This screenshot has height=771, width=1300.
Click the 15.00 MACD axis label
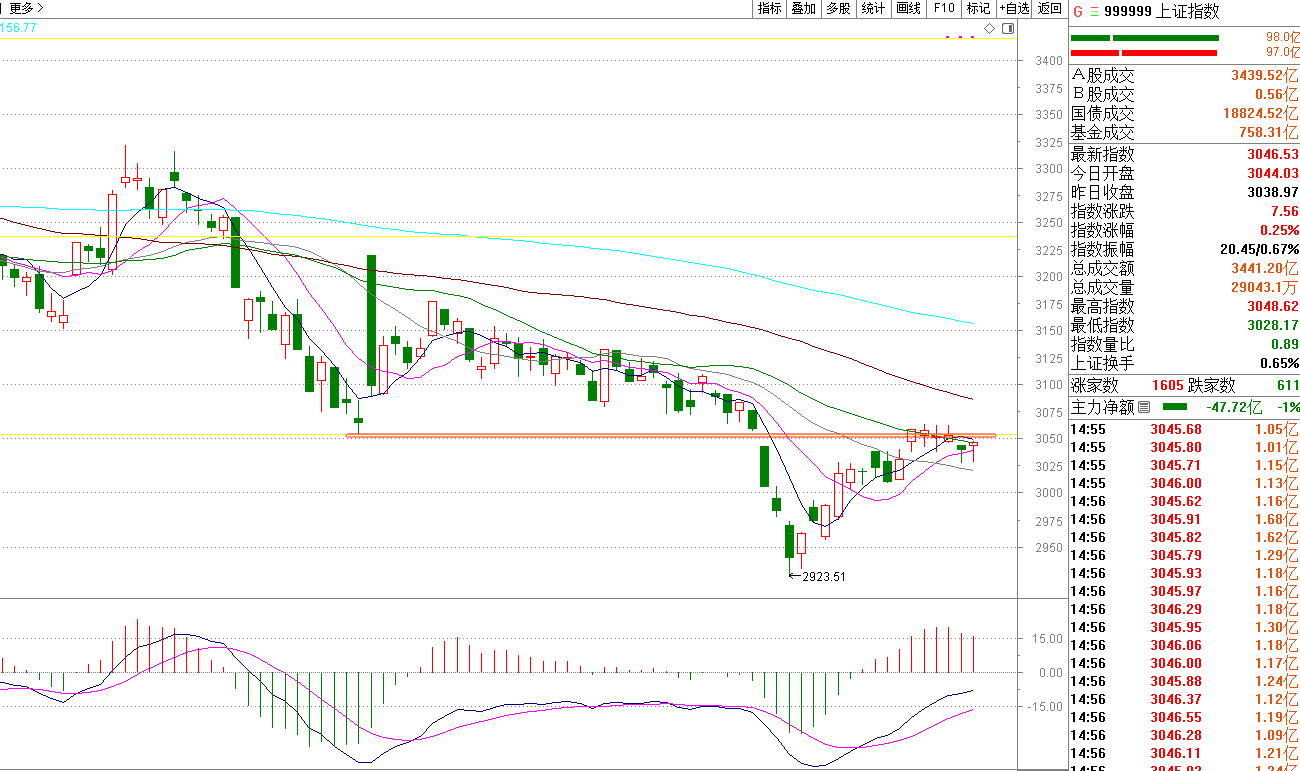(1049, 639)
